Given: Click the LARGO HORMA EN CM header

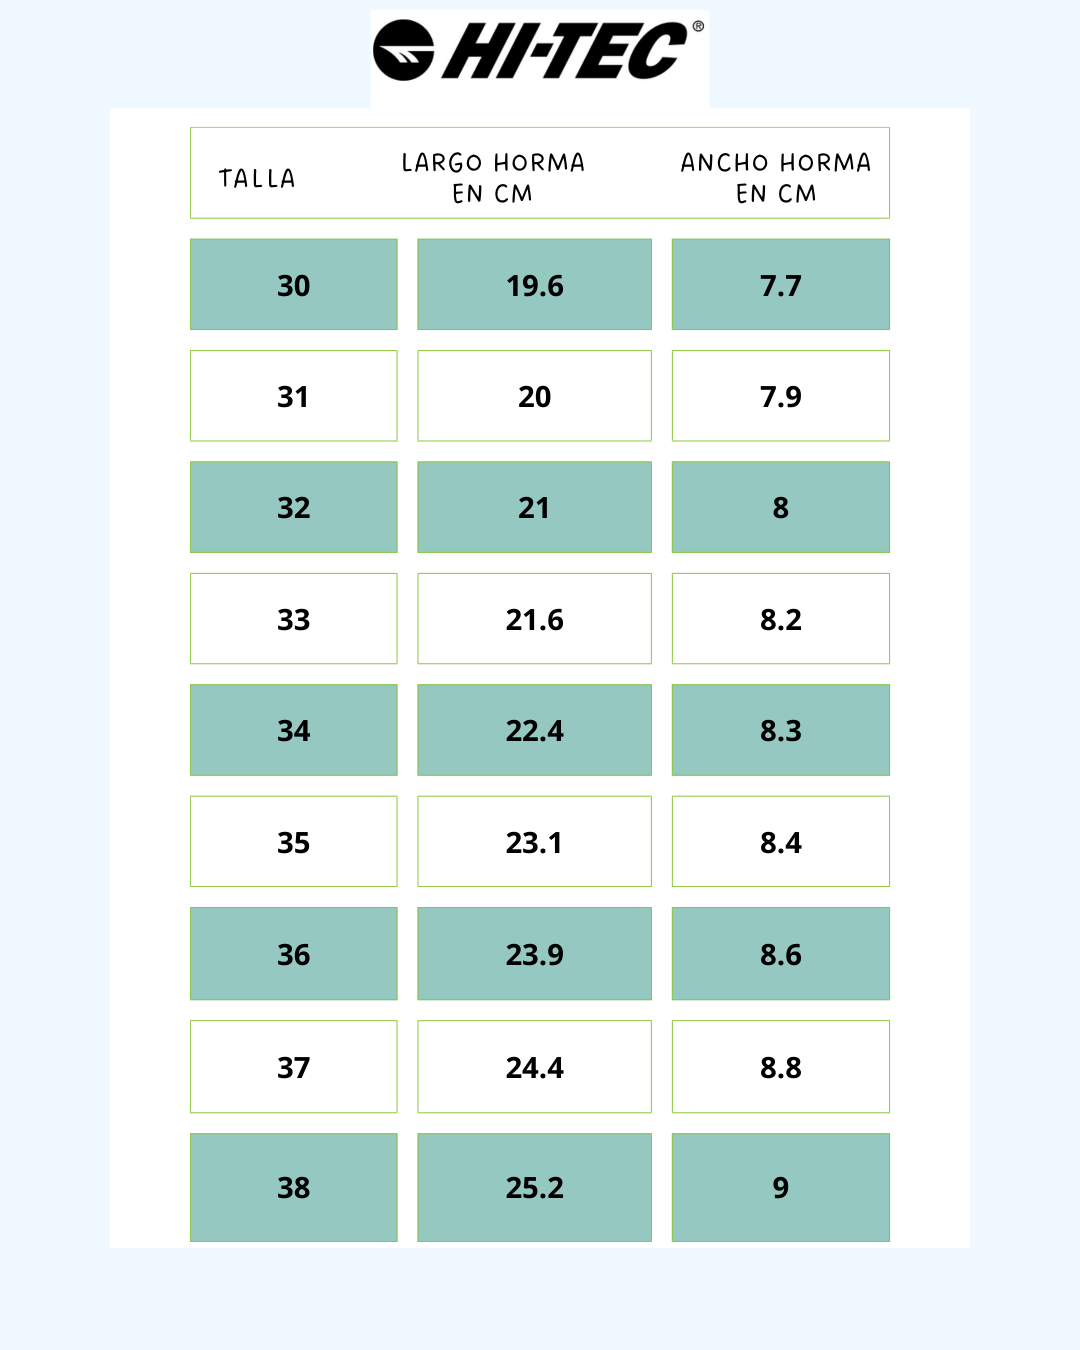Looking at the screenshot, I should (x=493, y=178).
